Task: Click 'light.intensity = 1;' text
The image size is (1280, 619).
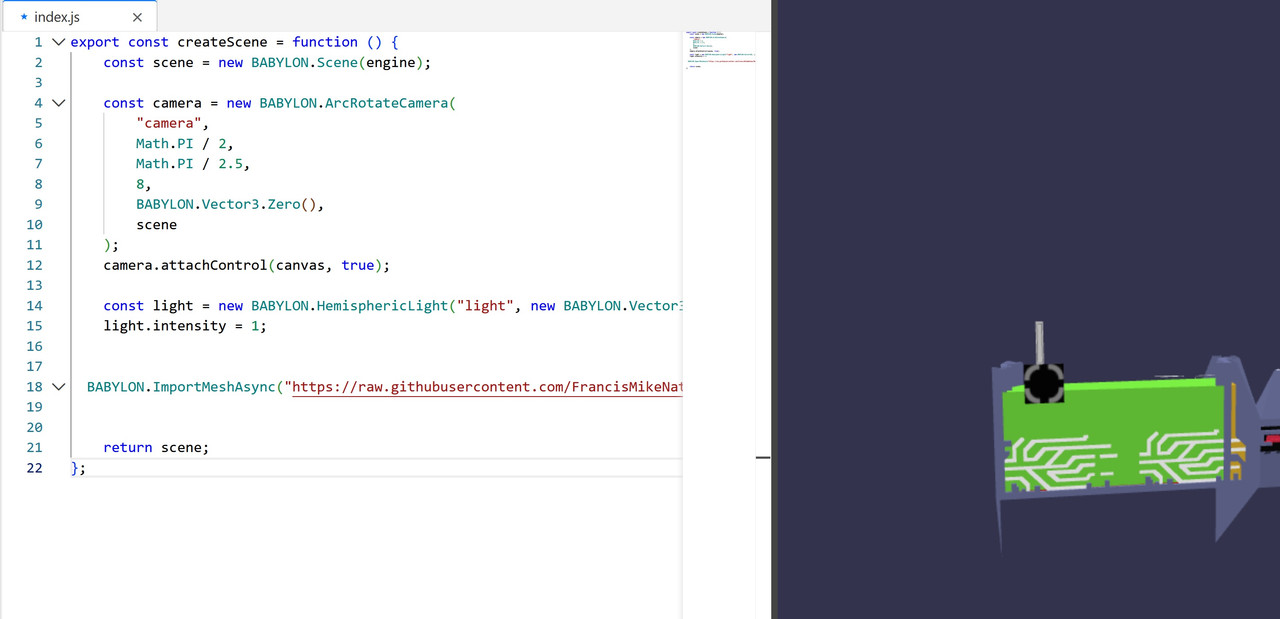Action: 185,326
